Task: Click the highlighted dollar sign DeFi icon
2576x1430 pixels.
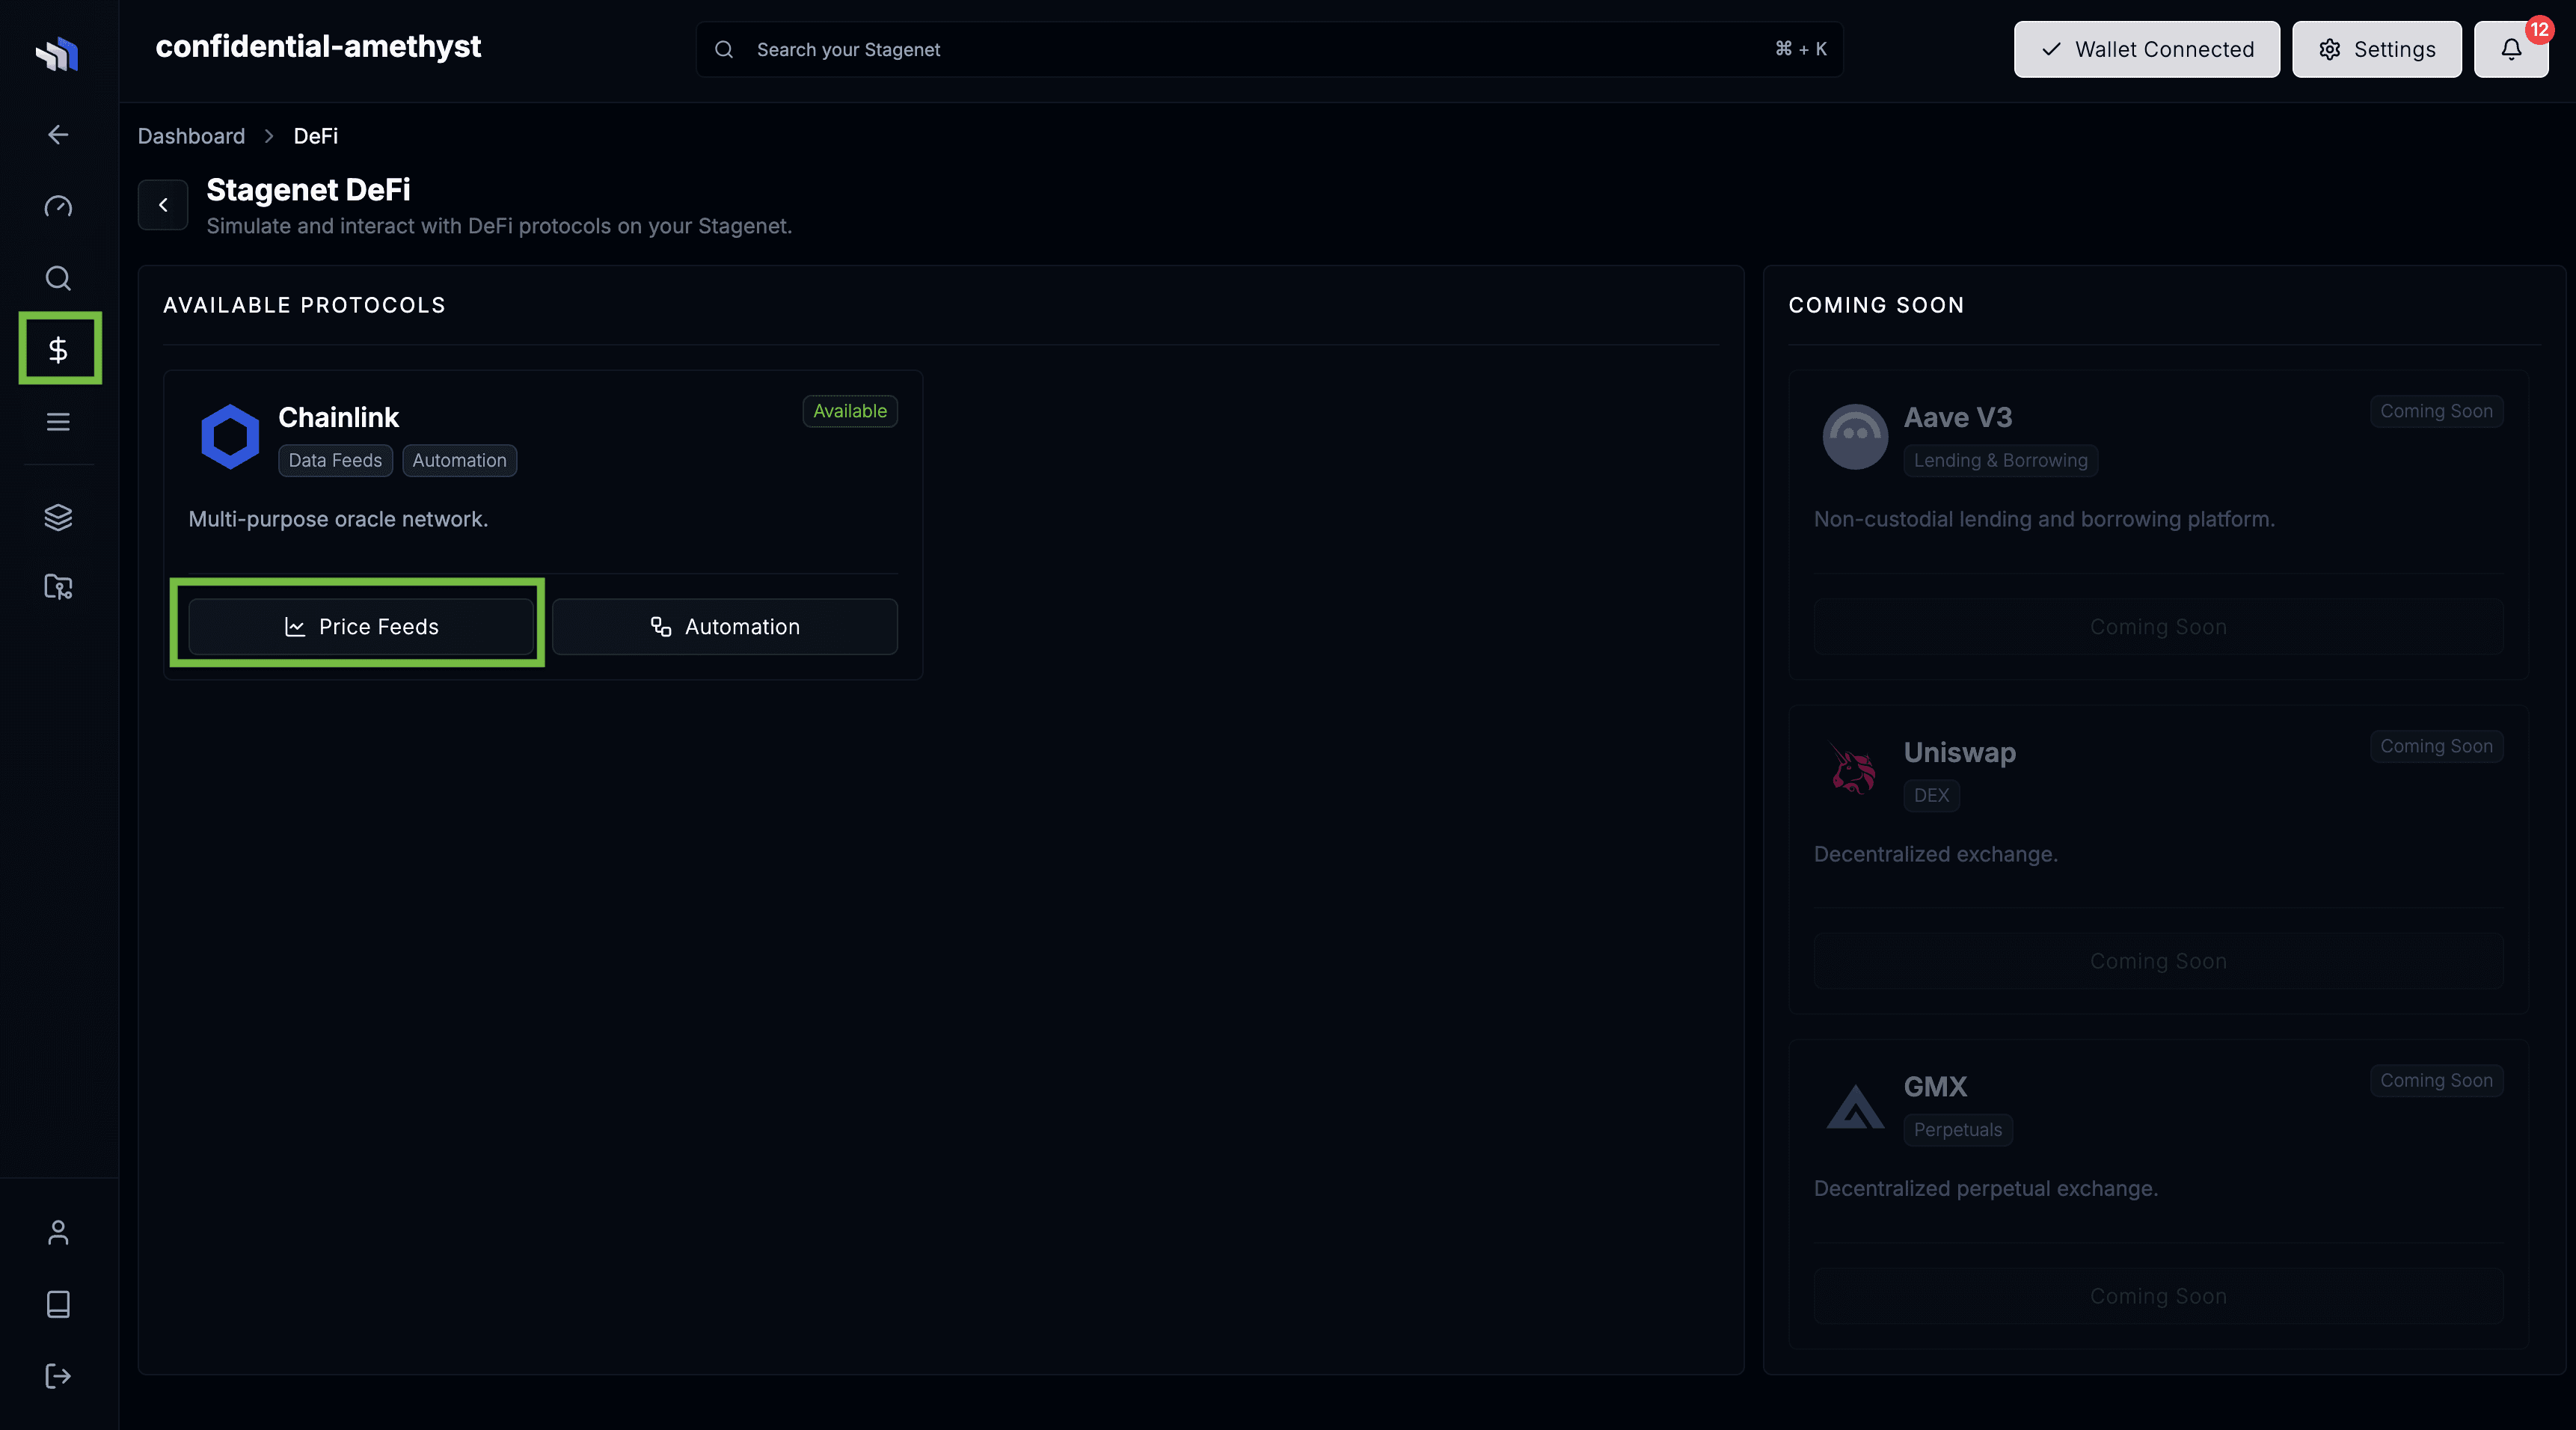Action: click(x=57, y=348)
